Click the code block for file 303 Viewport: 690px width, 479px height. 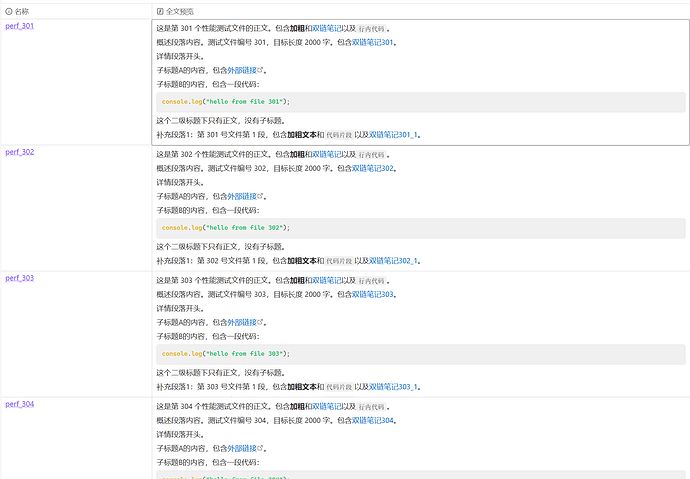pos(421,354)
